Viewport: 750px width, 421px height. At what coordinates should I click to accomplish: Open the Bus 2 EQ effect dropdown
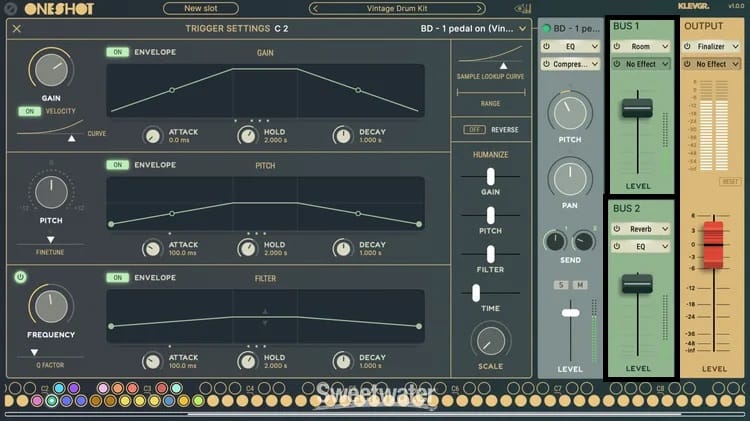[640, 246]
